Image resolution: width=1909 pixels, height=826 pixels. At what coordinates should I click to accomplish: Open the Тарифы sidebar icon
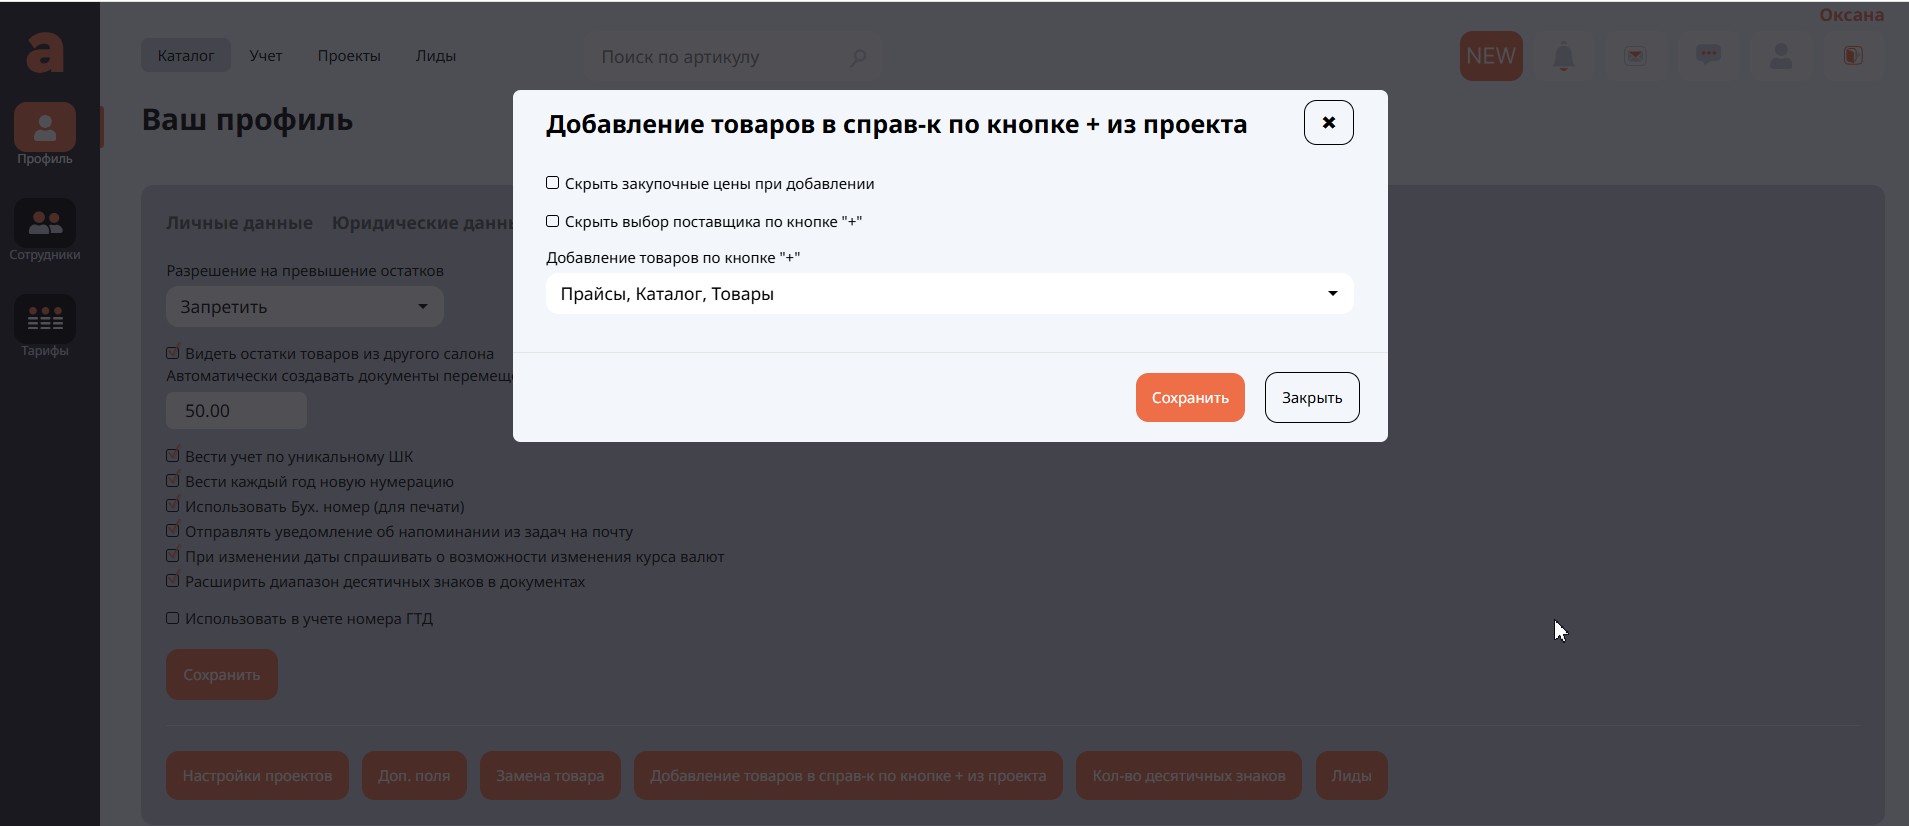pyautogui.click(x=45, y=320)
